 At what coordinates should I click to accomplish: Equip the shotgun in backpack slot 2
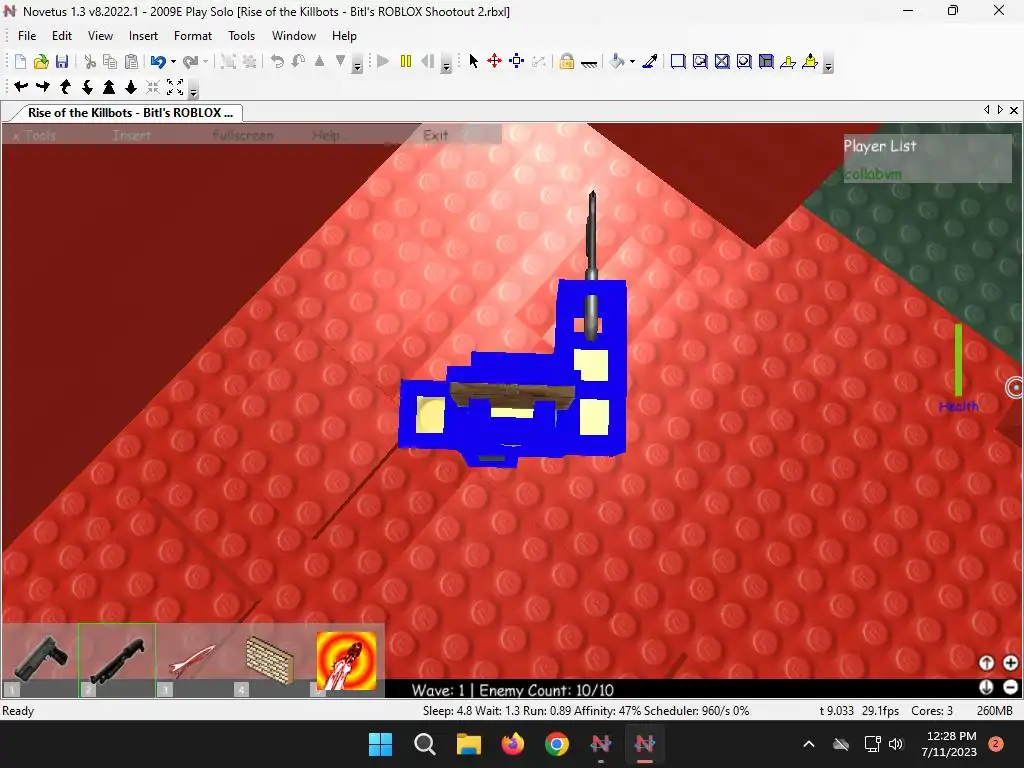[117, 660]
